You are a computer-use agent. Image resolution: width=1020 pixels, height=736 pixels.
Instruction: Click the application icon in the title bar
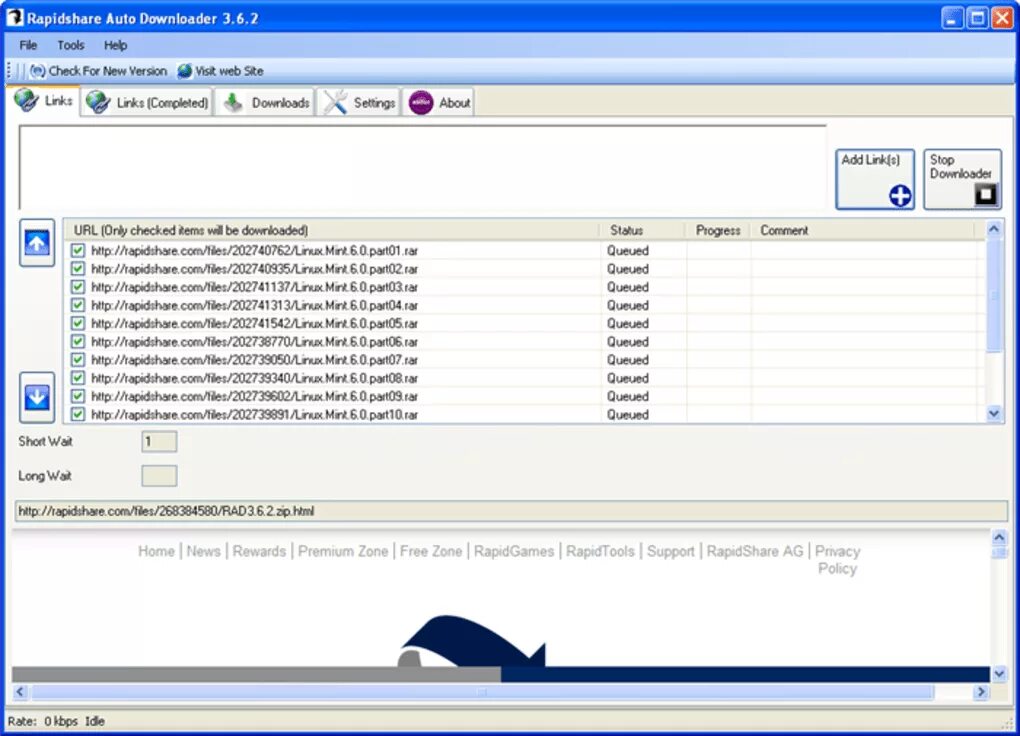pyautogui.click(x=14, y=18)
